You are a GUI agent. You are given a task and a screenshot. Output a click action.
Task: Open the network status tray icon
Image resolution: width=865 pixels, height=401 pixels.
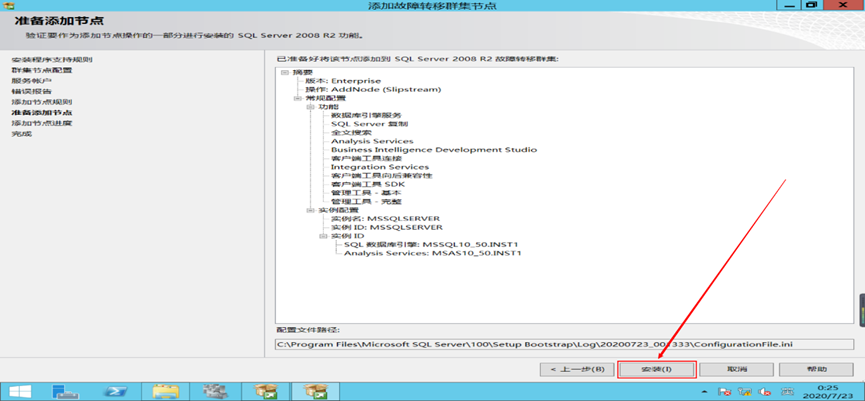(745, 392)
